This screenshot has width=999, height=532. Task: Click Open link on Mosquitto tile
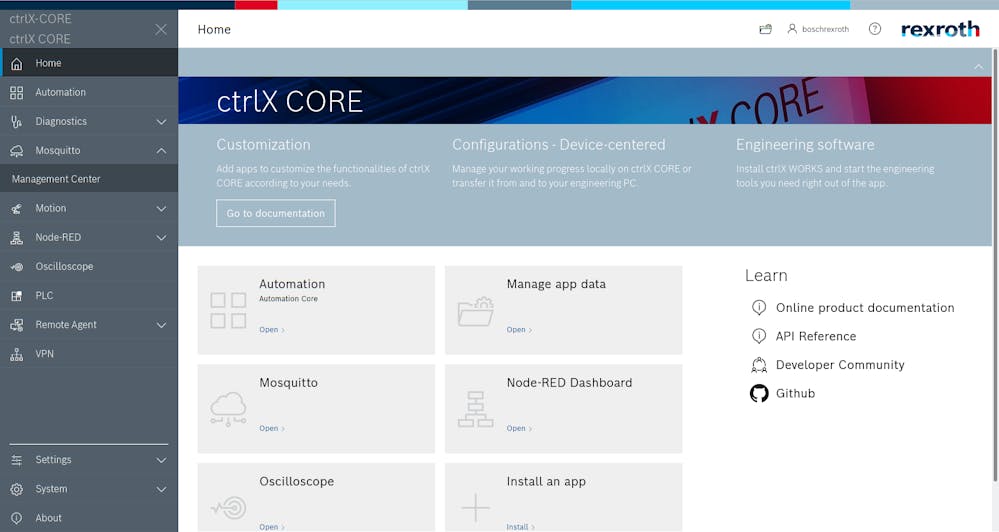pos(271,428)
